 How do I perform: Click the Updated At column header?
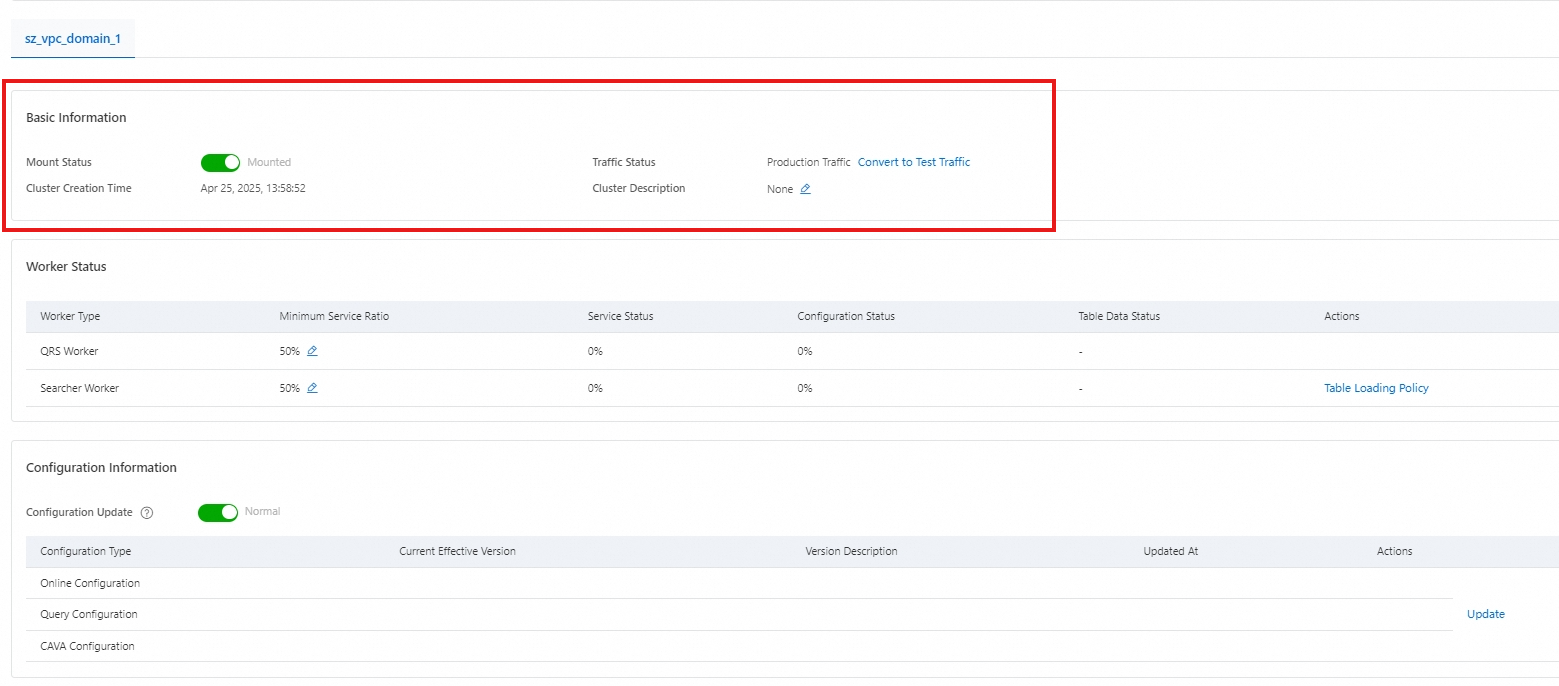coord(1170,551)
